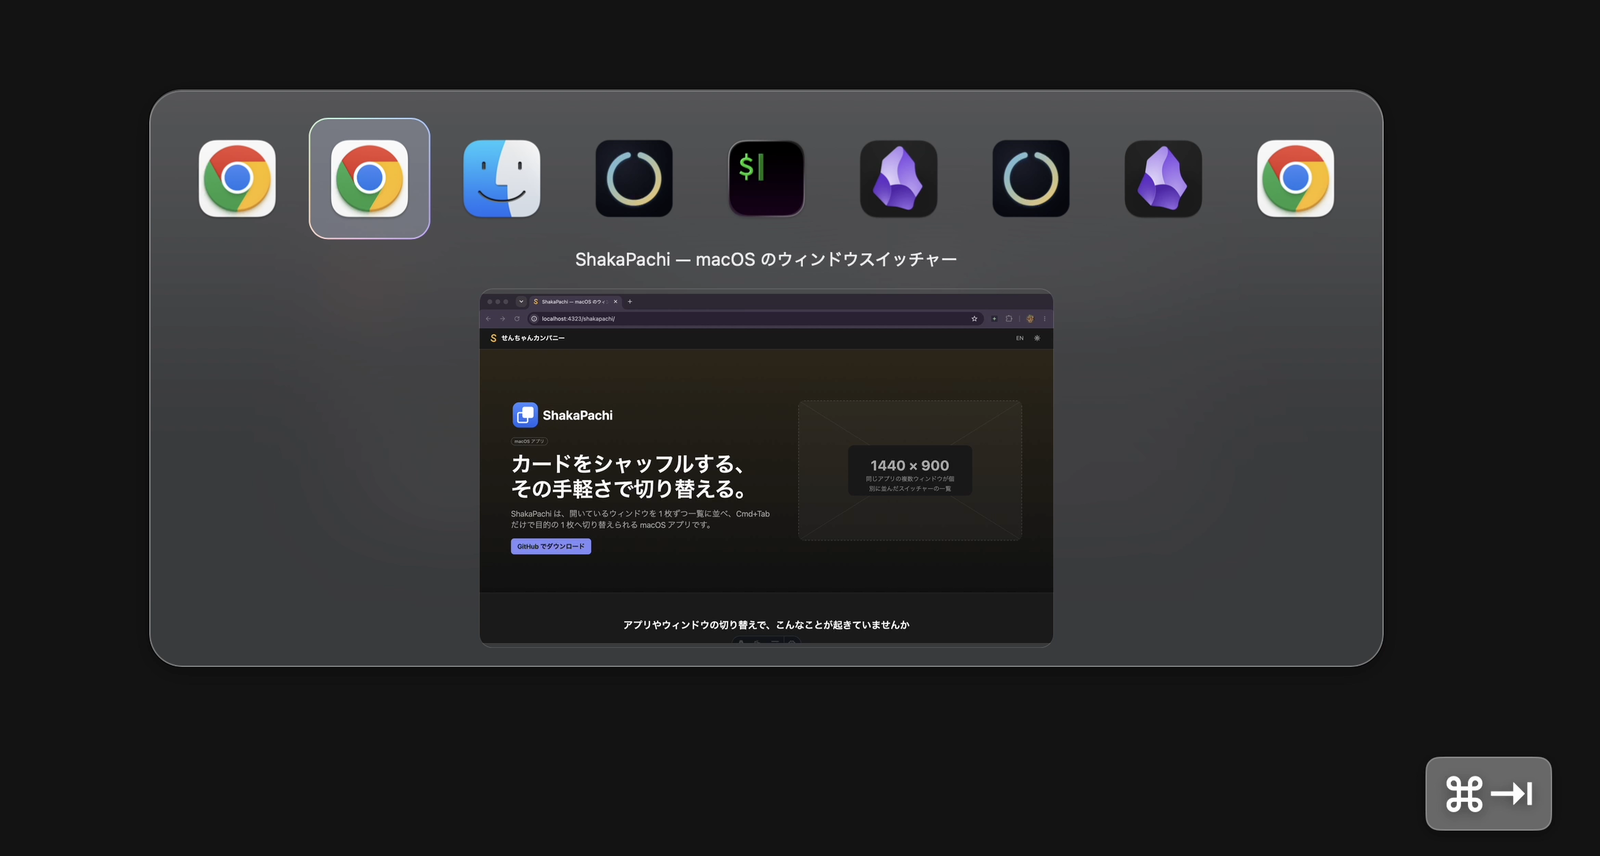Reload the page in the preview browser
Image resolution: width=1600 pixels, height=856 pixels.
tap(517, 319)
